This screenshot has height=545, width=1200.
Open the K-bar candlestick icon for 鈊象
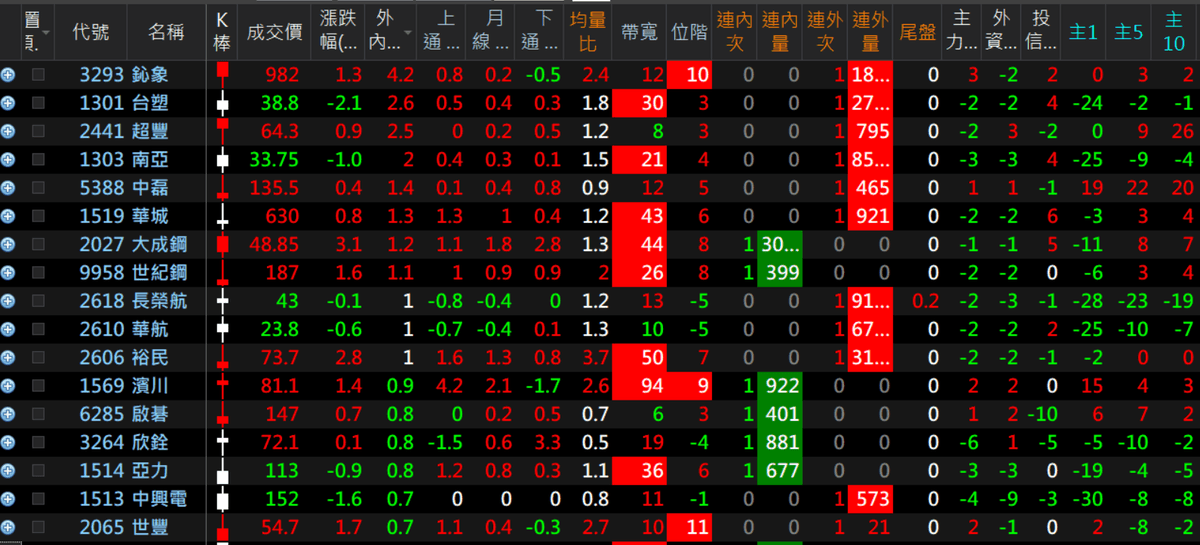click(x=223, y=74)
